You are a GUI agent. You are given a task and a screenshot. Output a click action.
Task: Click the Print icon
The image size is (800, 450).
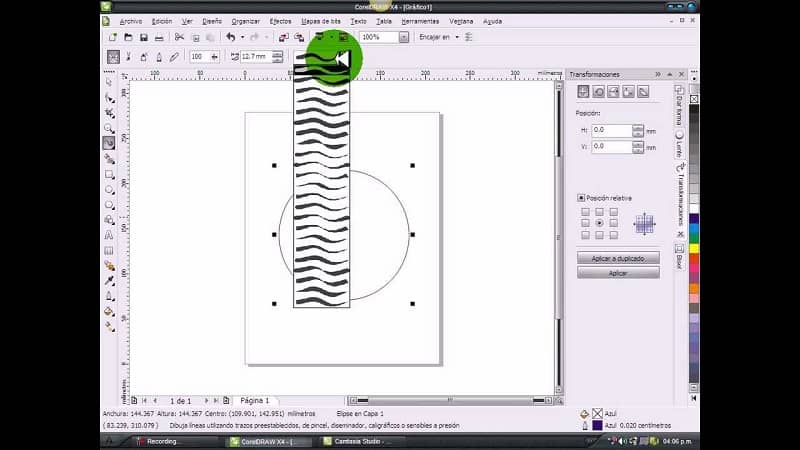159,37
